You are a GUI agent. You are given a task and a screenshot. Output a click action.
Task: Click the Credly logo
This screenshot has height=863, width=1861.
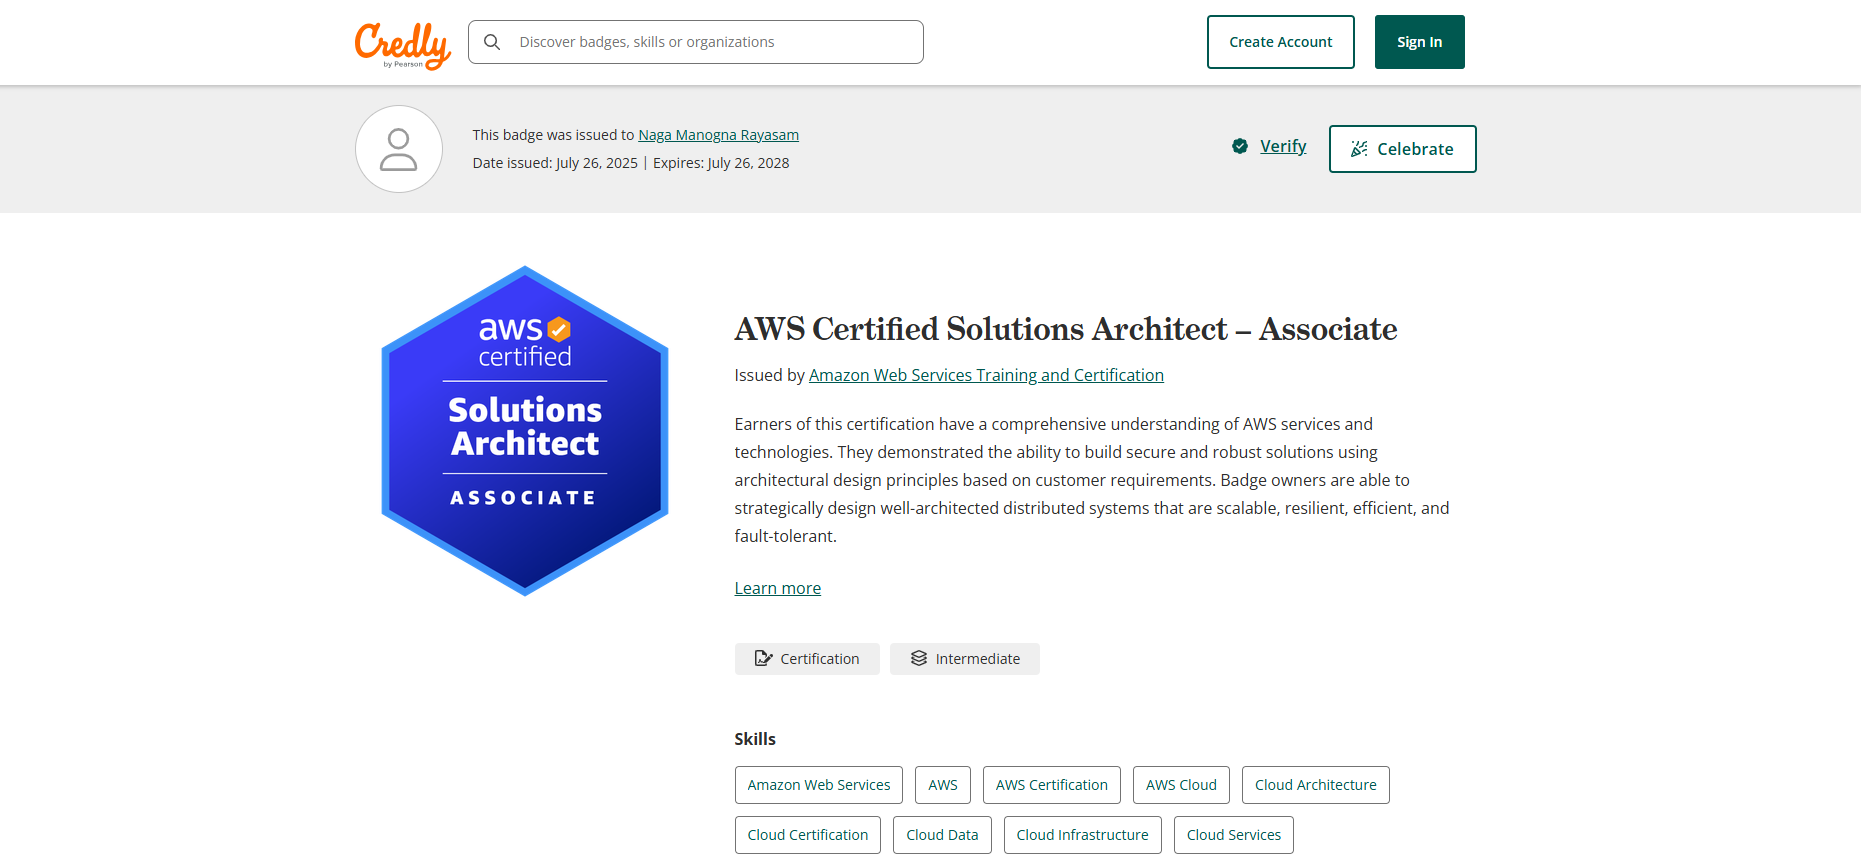click(402, 45)
